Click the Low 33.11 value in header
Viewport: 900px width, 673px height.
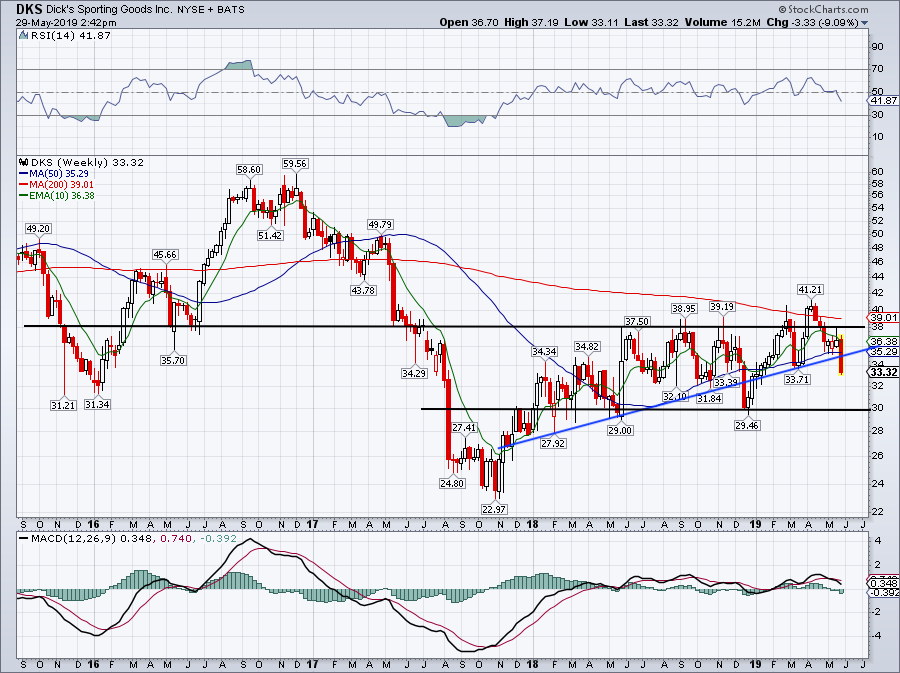coord(591,22)
